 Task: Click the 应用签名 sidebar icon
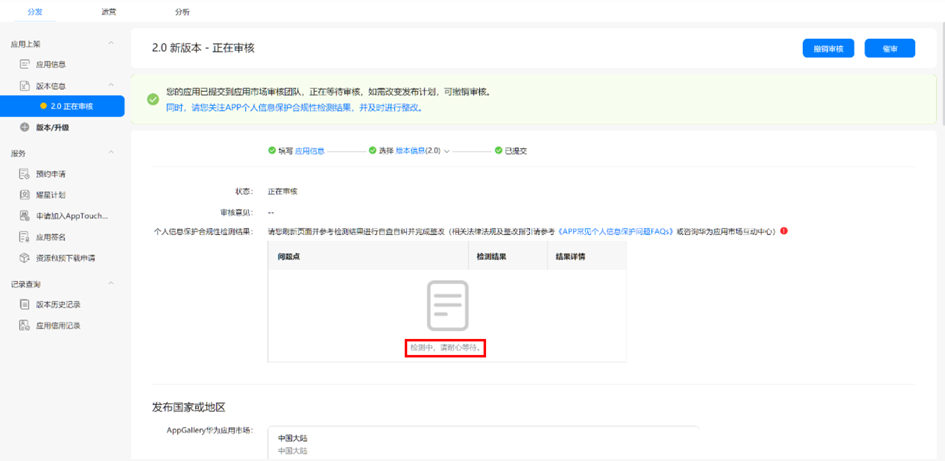tap(26, 237)
